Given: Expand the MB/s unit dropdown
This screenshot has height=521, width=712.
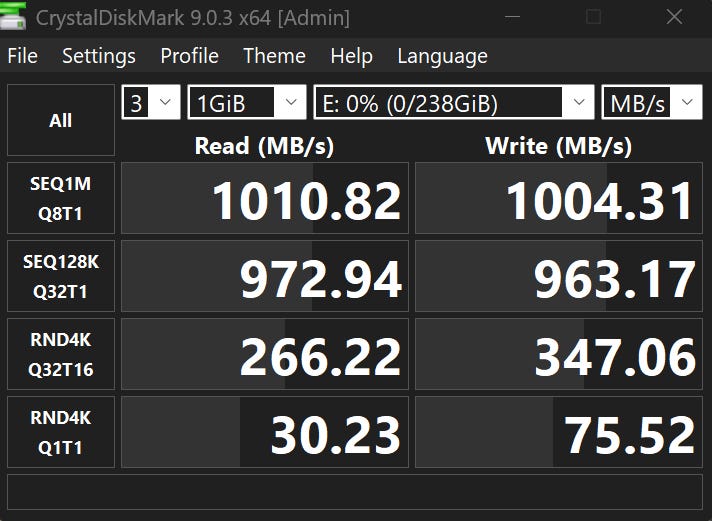Looking at the screenshot, I should [652, 102].
